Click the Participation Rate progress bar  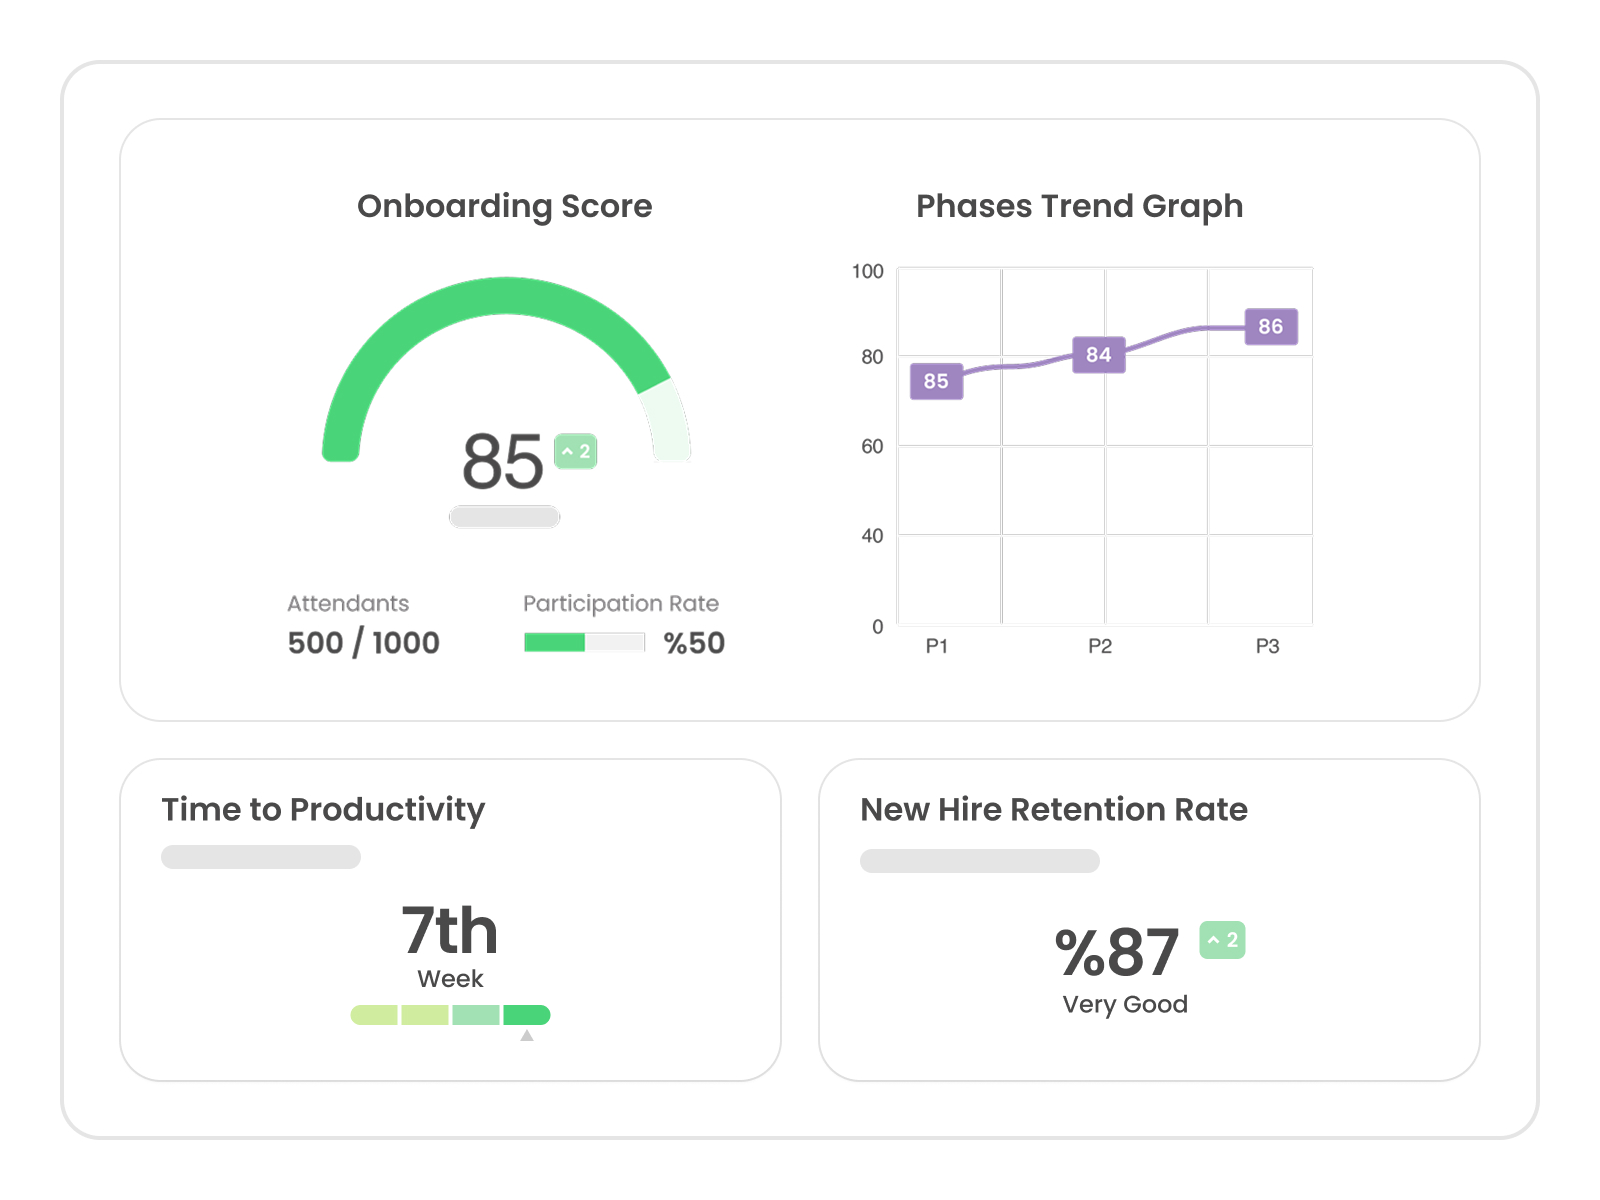pos(585,642)
